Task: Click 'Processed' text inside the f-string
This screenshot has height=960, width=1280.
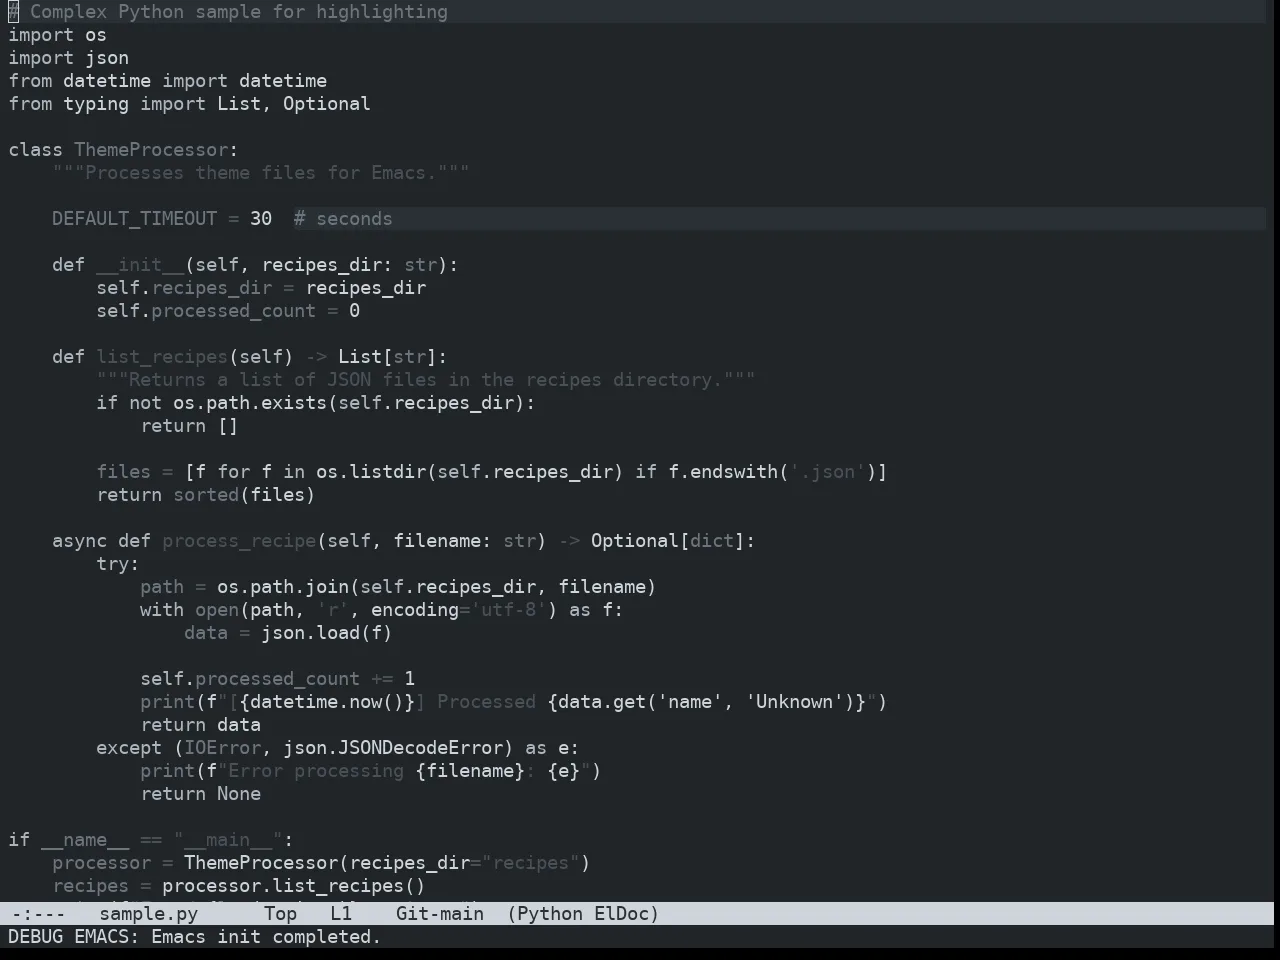Action: (486, 702)
